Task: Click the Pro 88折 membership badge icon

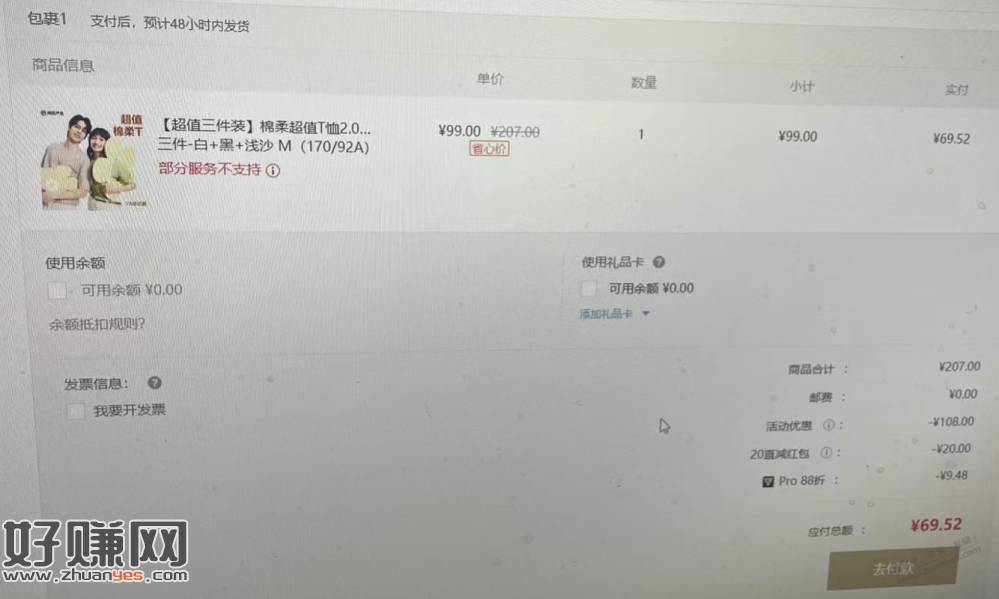Action: point(768,481)
